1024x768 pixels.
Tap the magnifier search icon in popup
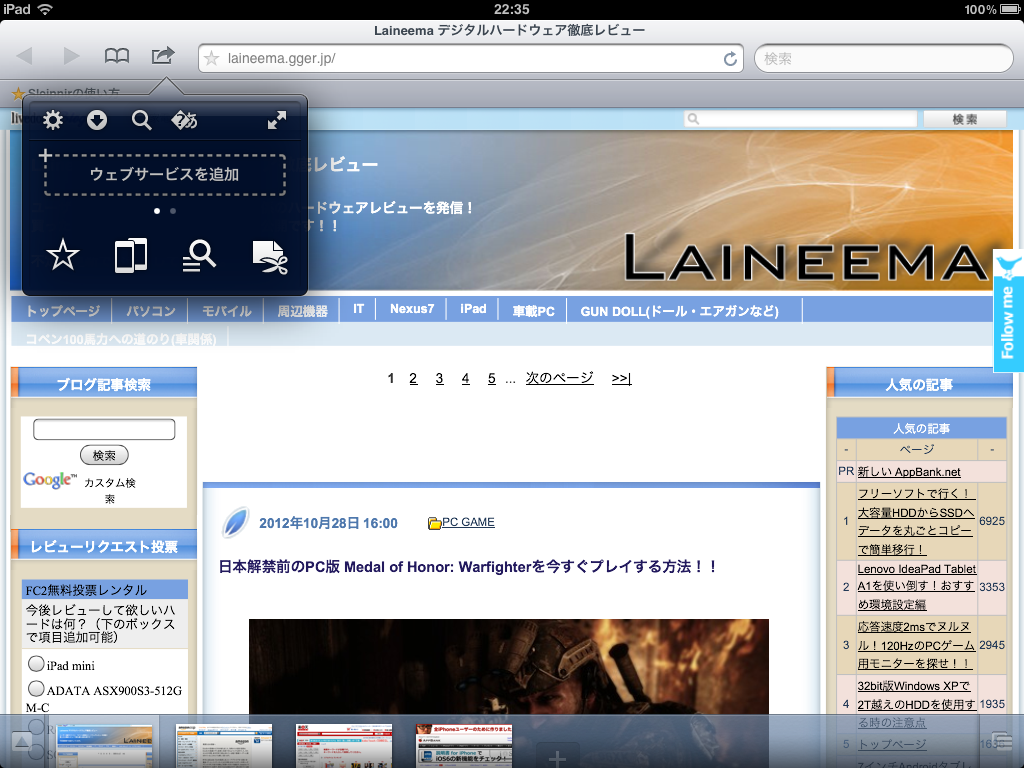click(x=141, y=120)
